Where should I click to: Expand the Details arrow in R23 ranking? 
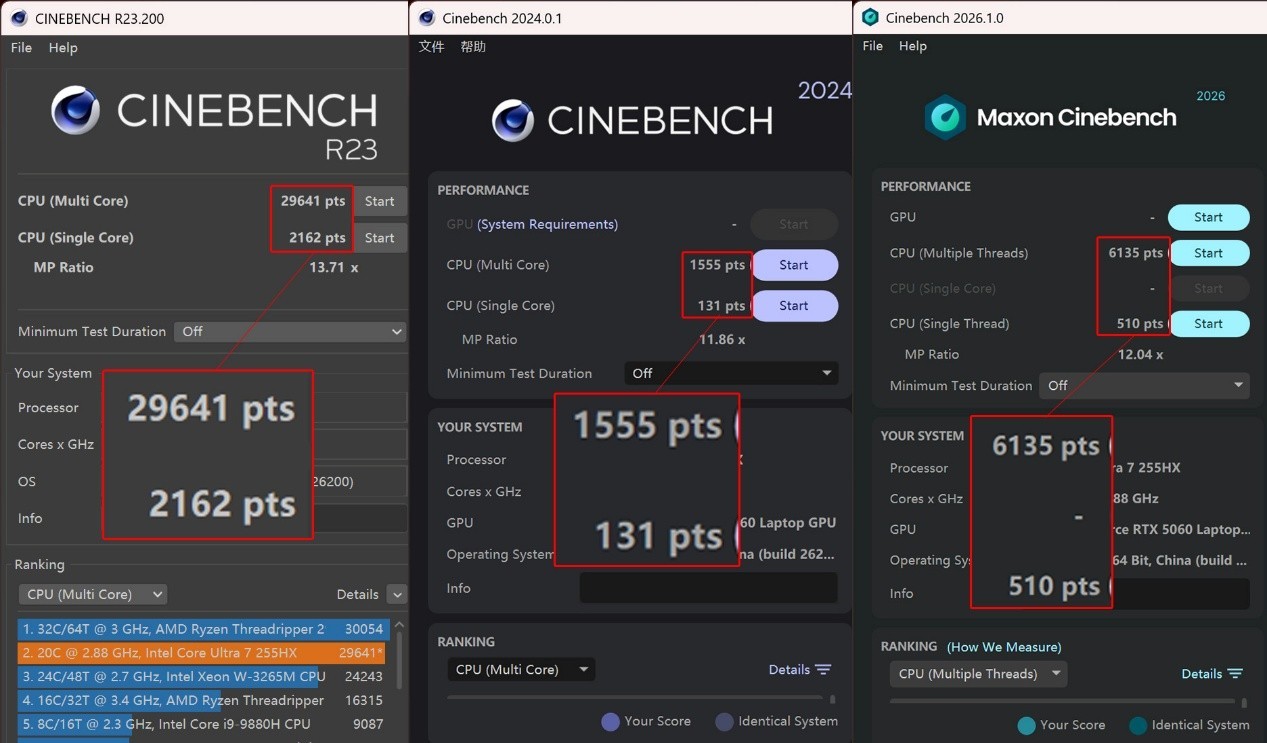click(396, 594)
